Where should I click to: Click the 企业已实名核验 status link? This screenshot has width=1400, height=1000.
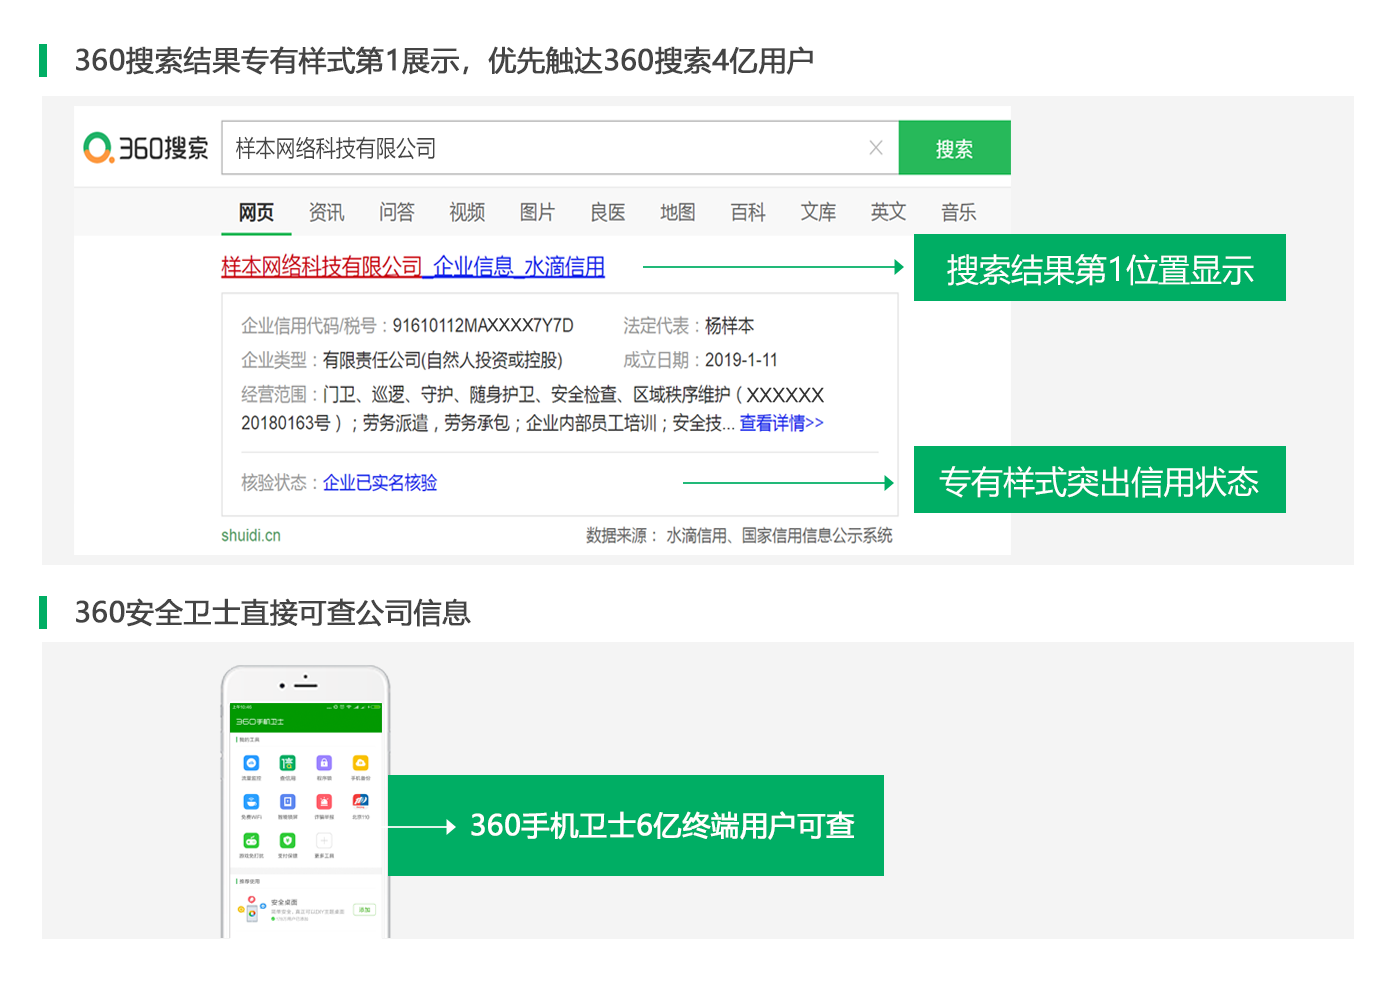(380, 483)
